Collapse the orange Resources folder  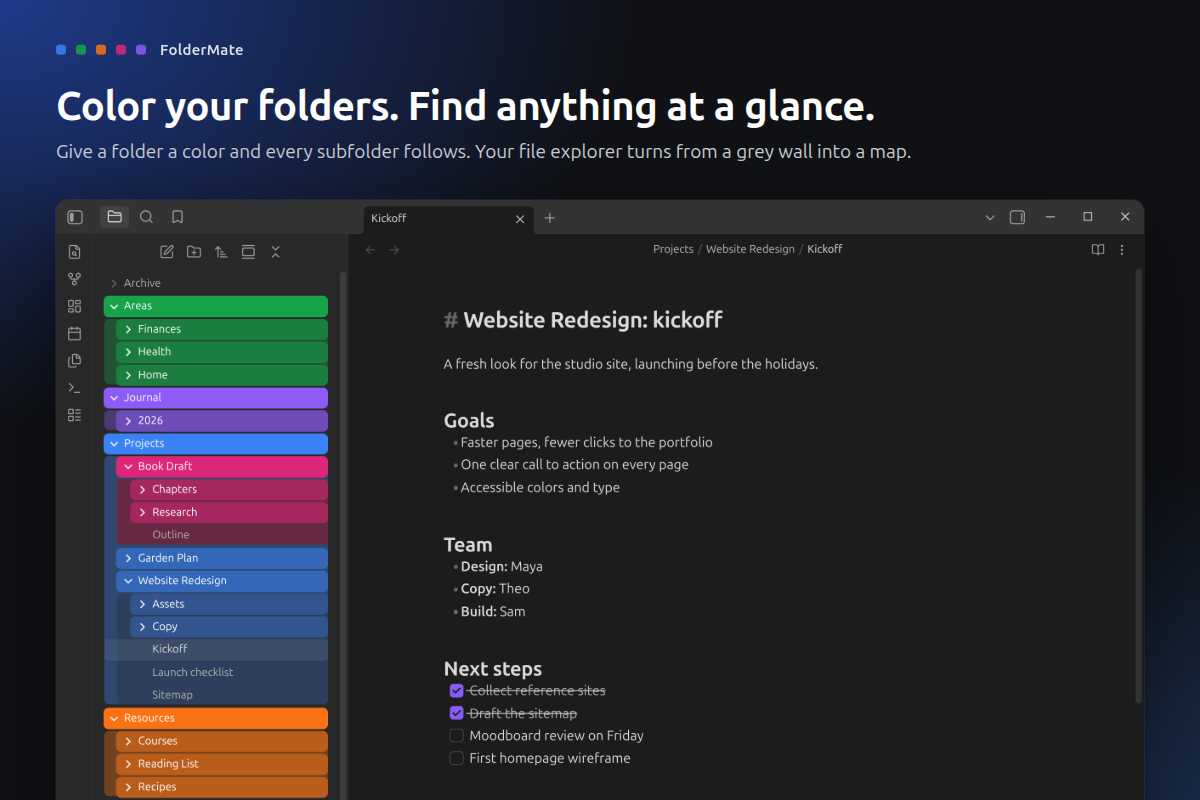[216, 718]
